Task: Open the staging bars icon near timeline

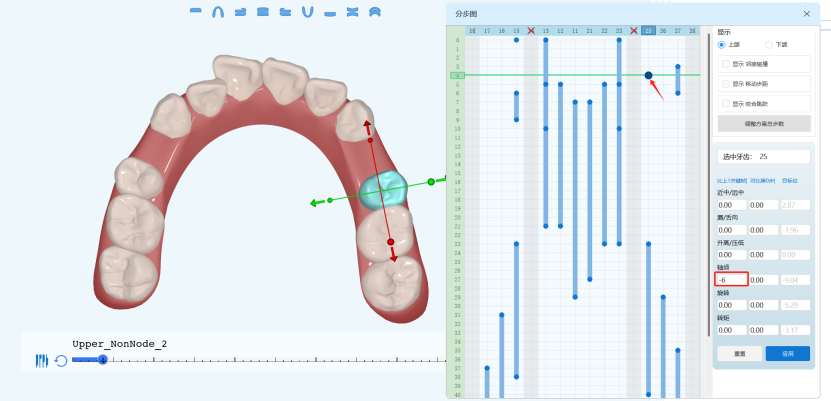Action: pyautogui.click(x=42, y=360)
